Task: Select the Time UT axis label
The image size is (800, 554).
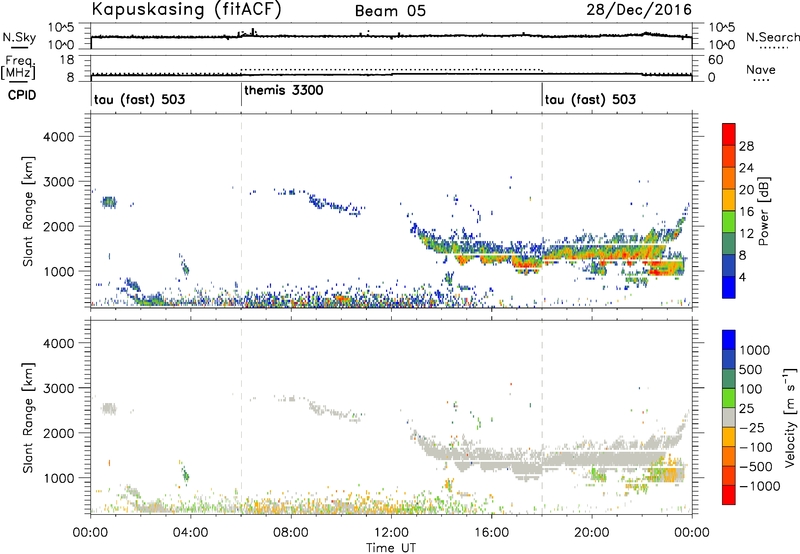Action: 391,548
